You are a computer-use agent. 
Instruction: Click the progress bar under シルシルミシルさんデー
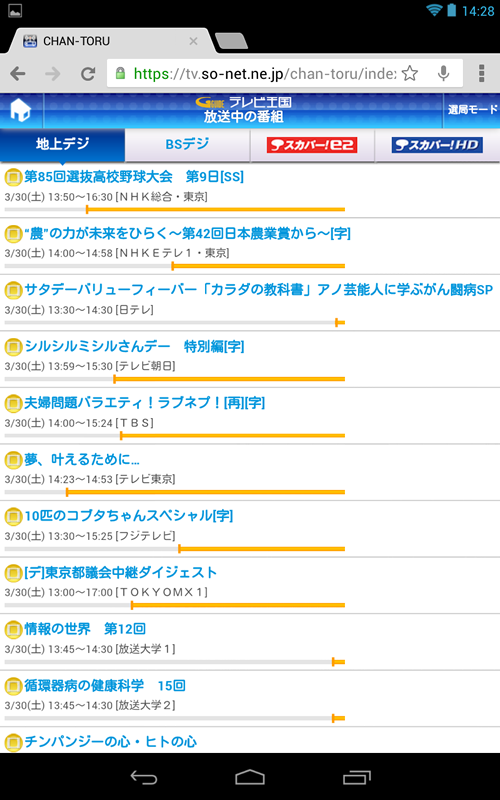(x=174, y=379)
